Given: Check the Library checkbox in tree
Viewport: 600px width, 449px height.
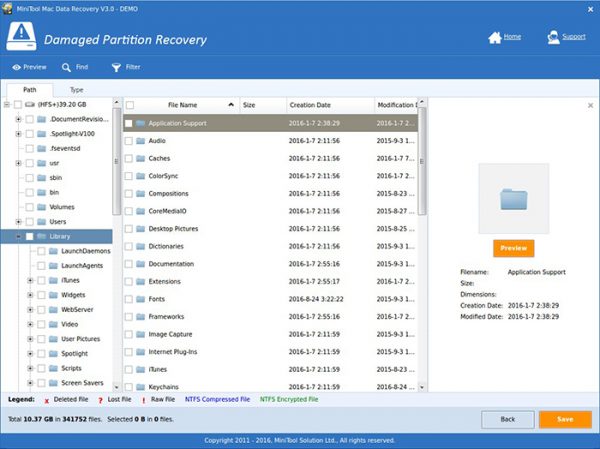Looking at the screenshot, I should pos(29,237).
